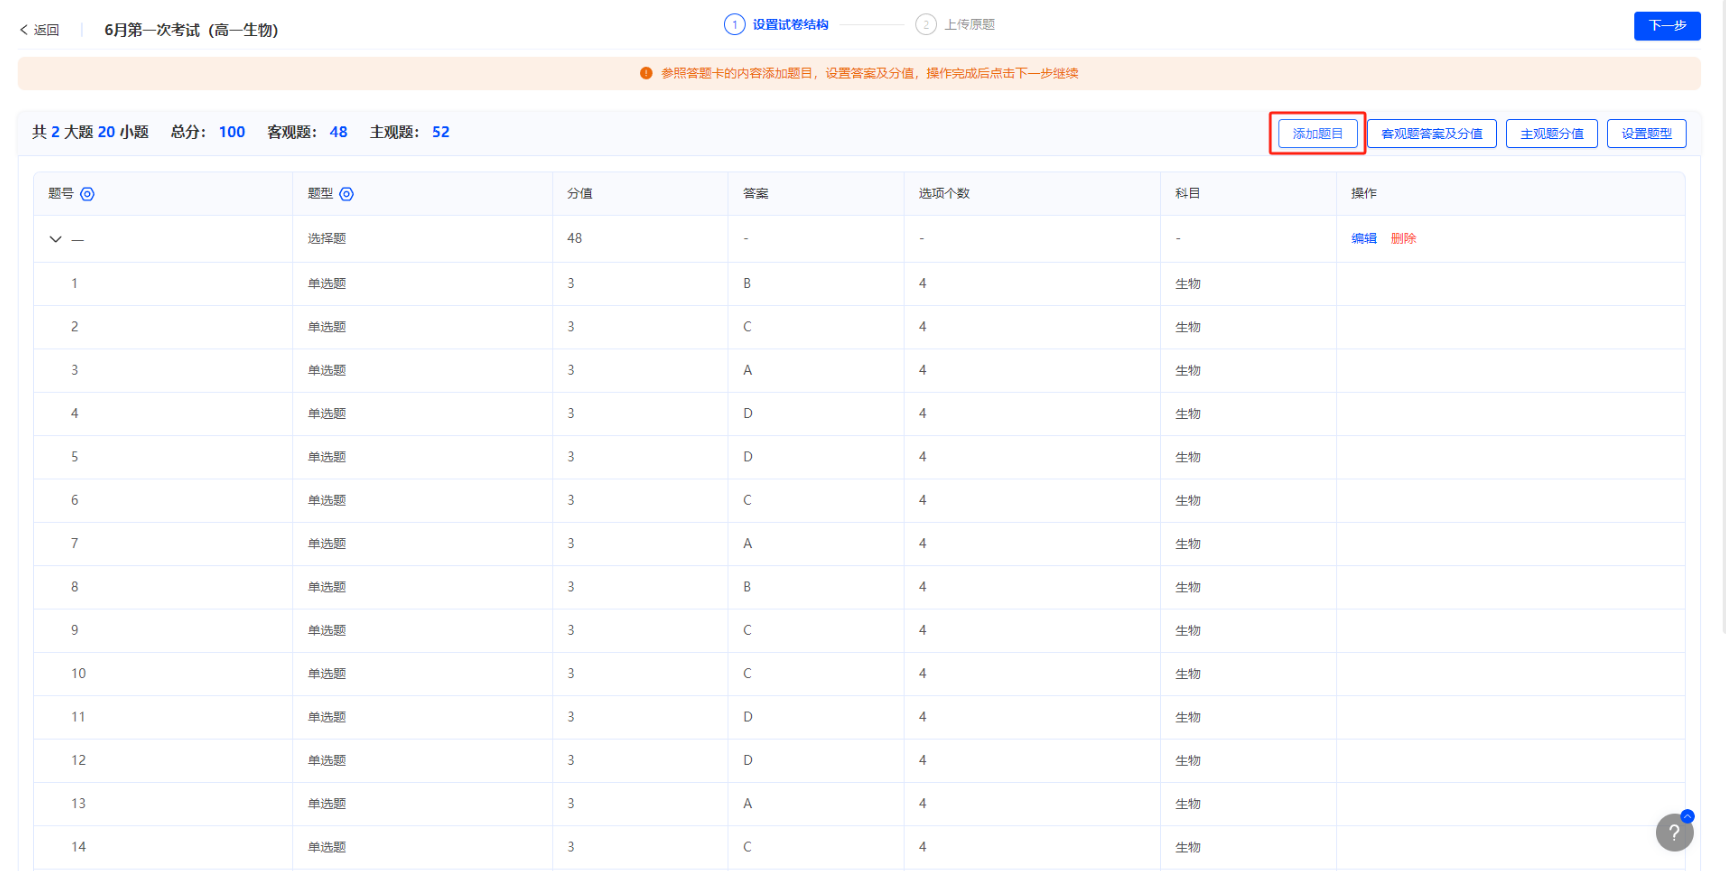Click the settings icon beside 题型 header
The height and width of the screenshot is (871, 1726).
pyautogui.click(x=346, y=194)
